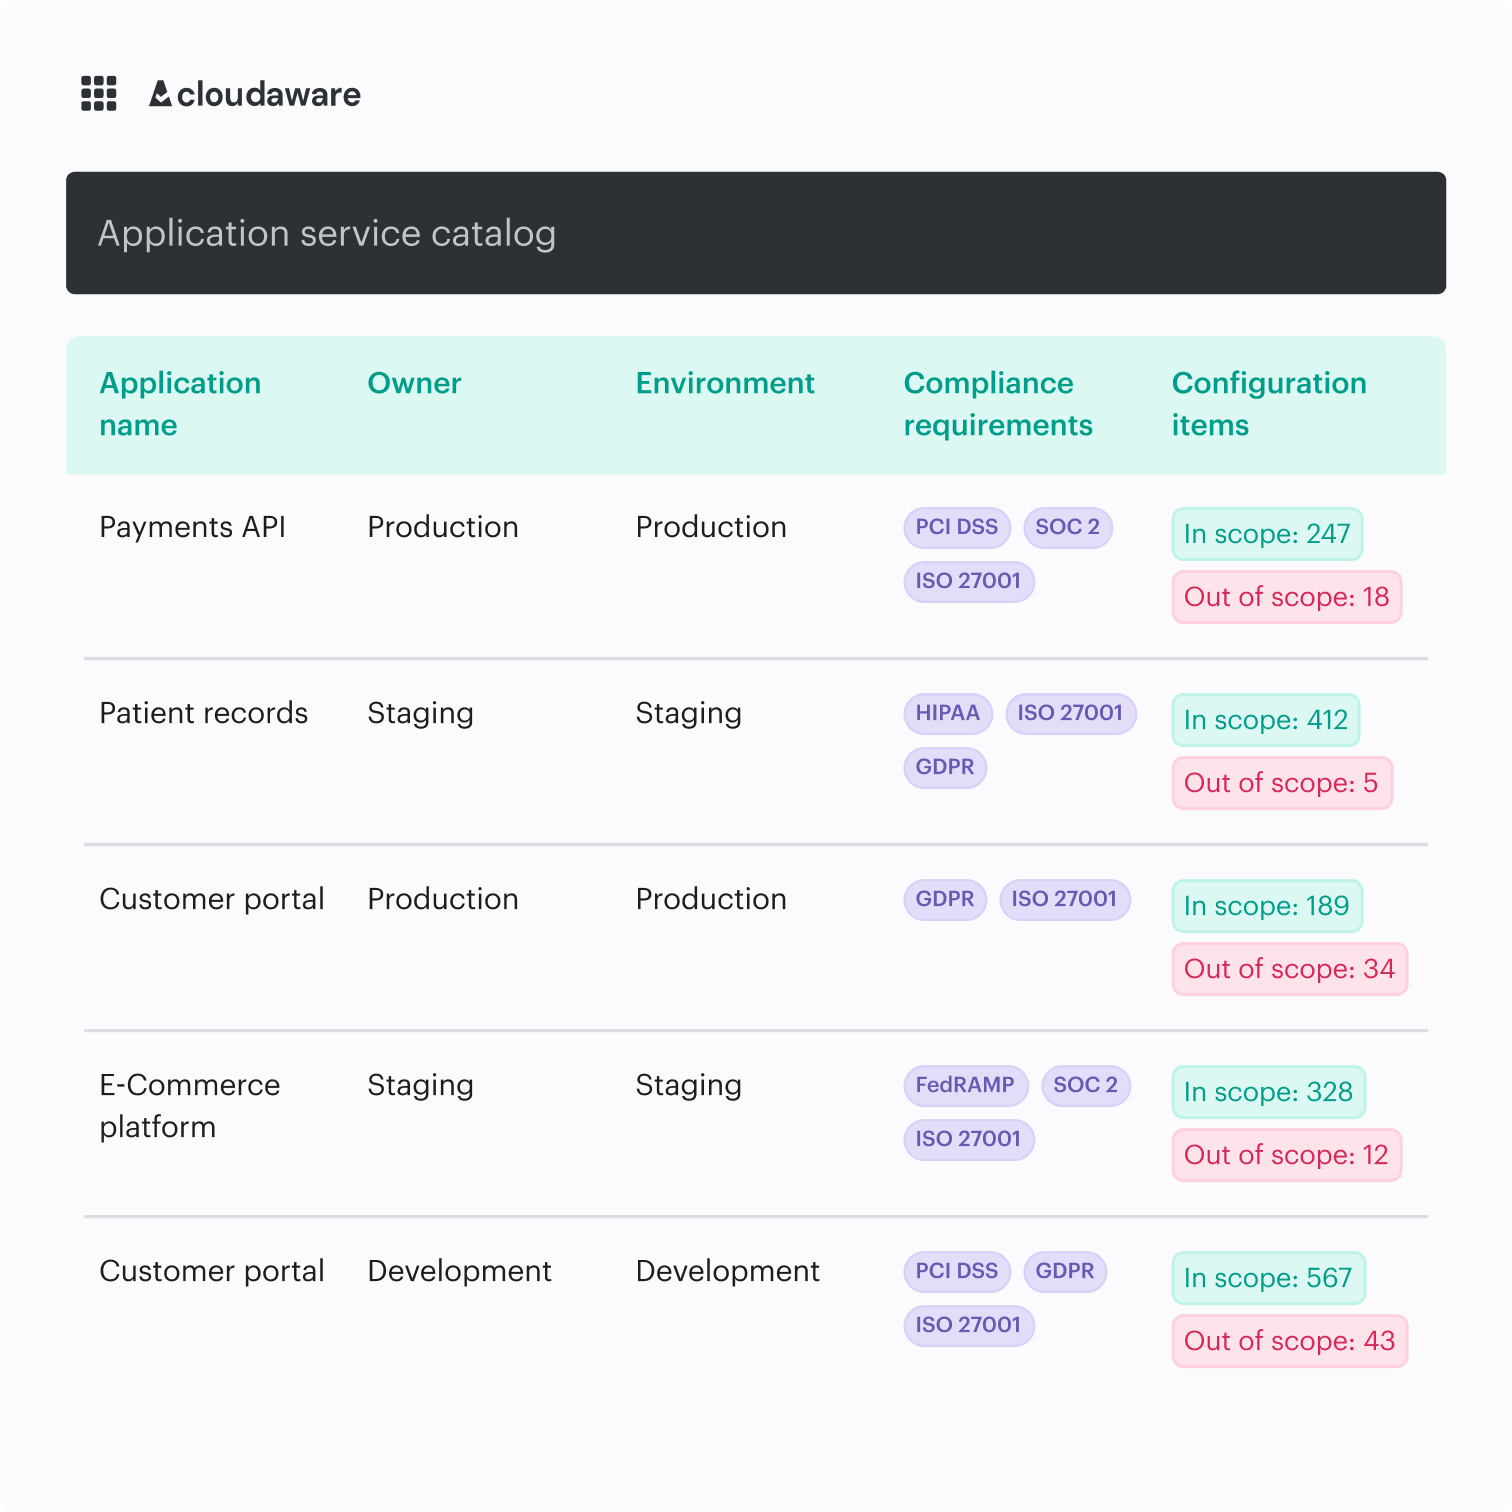The image size is (1512, 1512).
Task: Click the Compliance requirements column header
Action: [997, 404]
